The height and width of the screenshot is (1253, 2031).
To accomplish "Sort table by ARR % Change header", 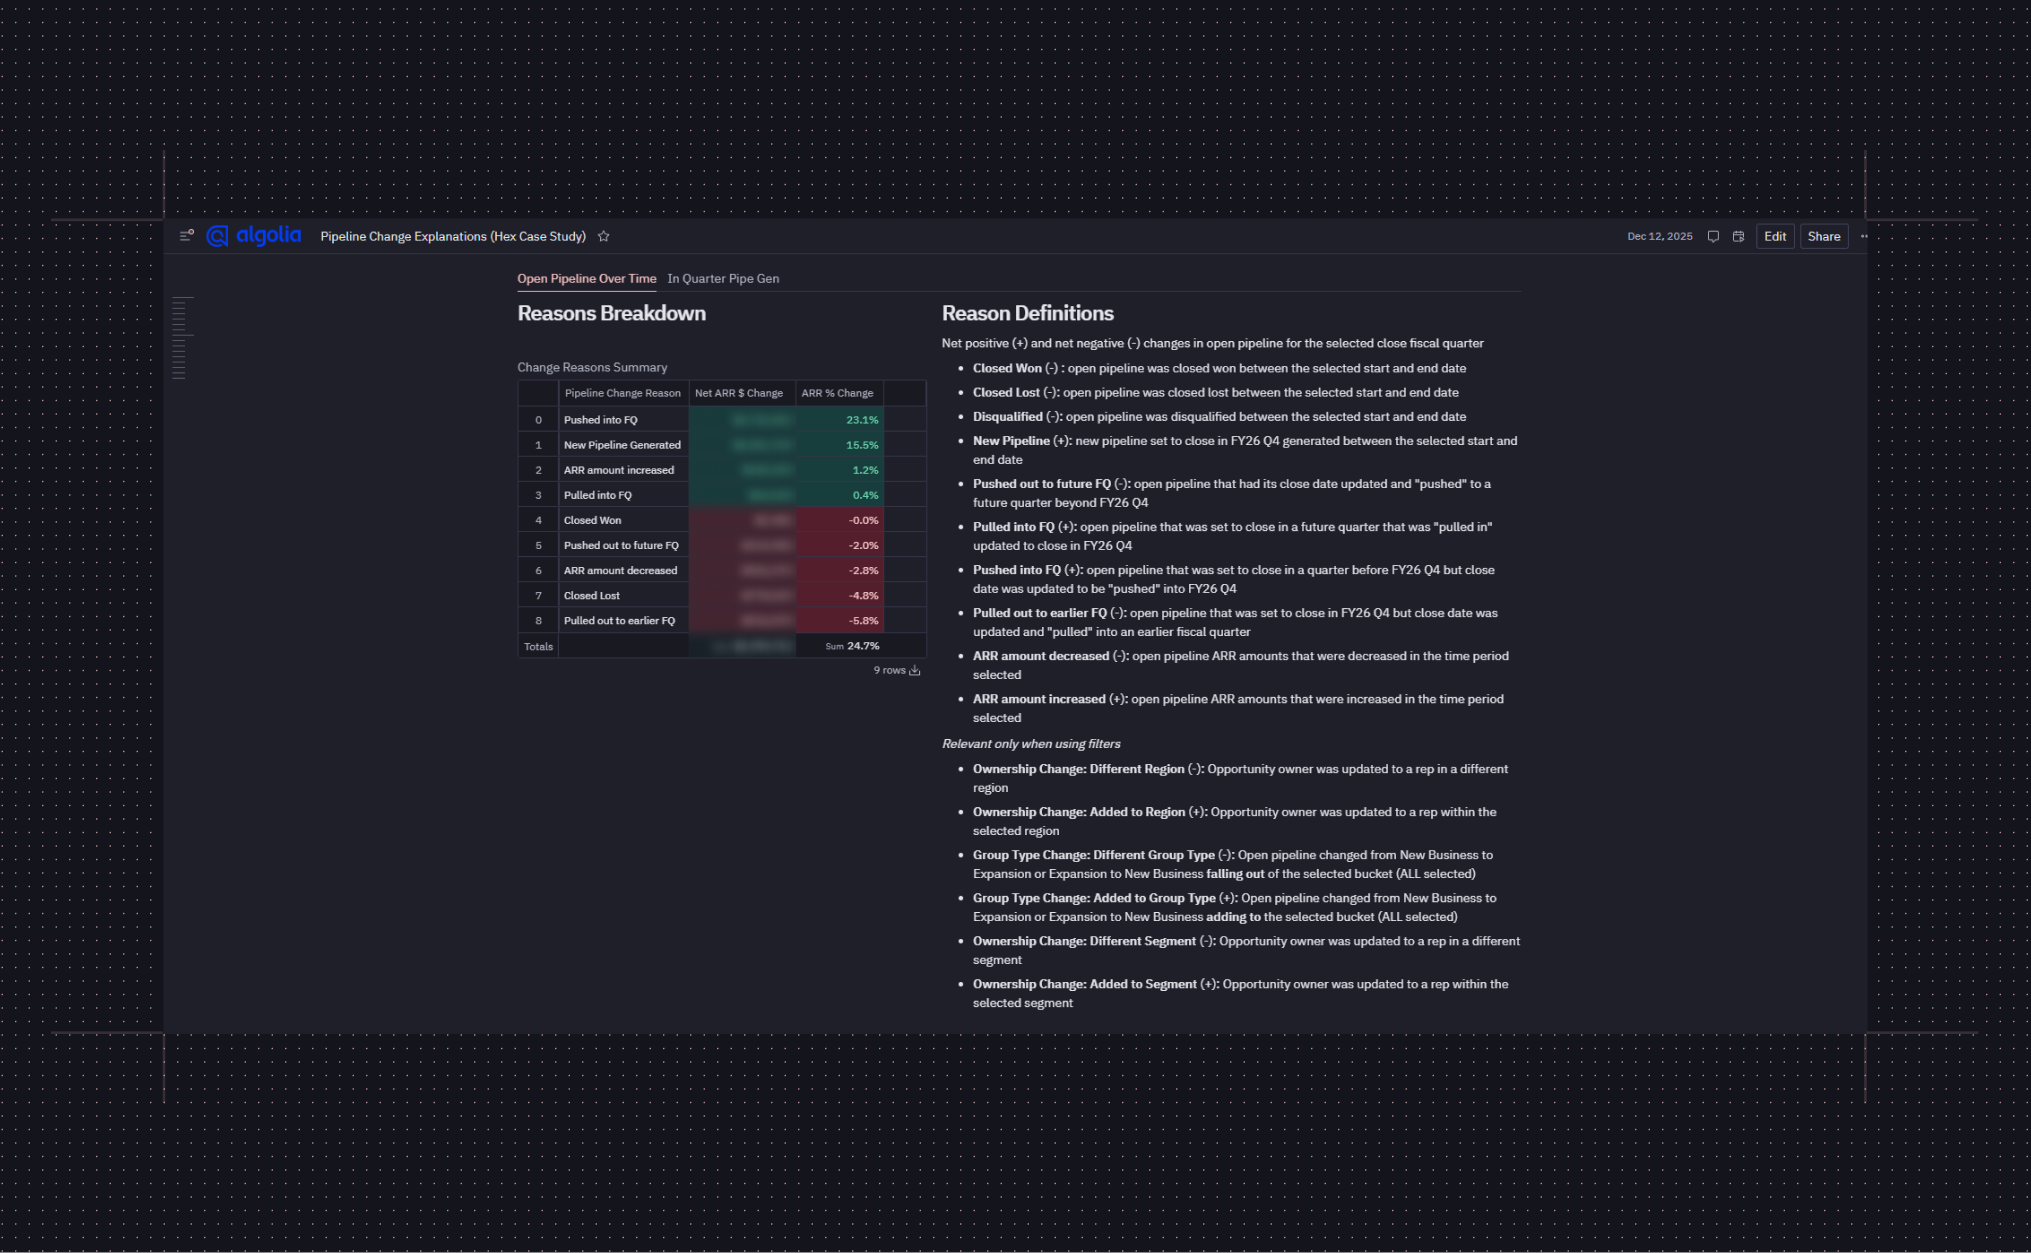I will (x=840, y=393).
